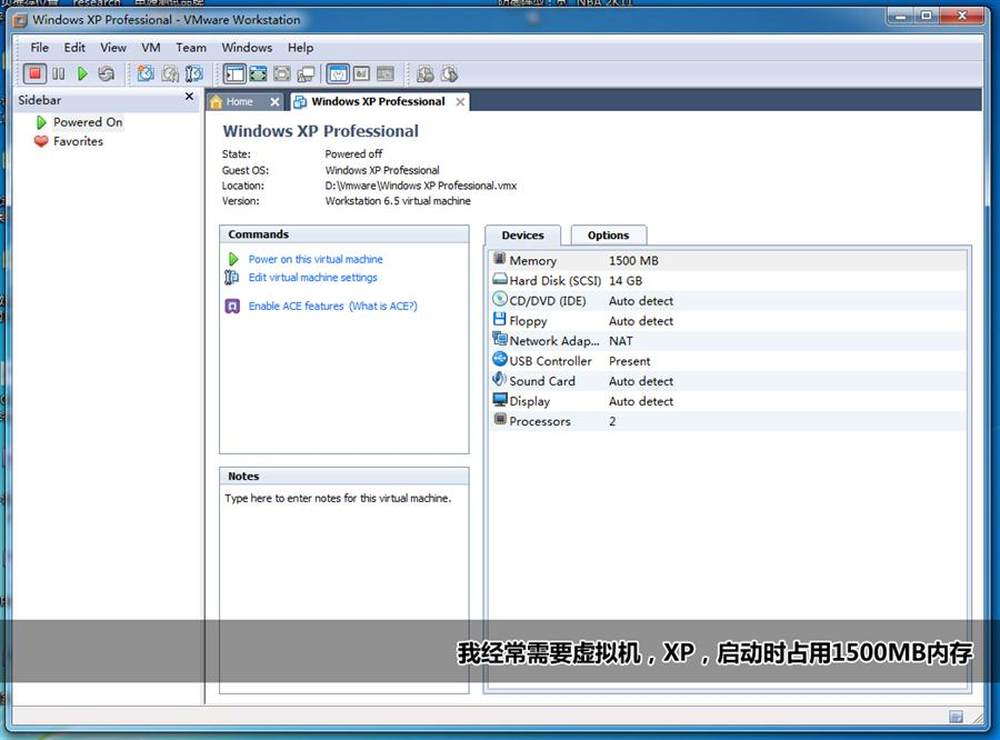Viewport: 1000px width, 740px height.
Task: Click the 14 GB hard disk value
Action: click(625, 281)
